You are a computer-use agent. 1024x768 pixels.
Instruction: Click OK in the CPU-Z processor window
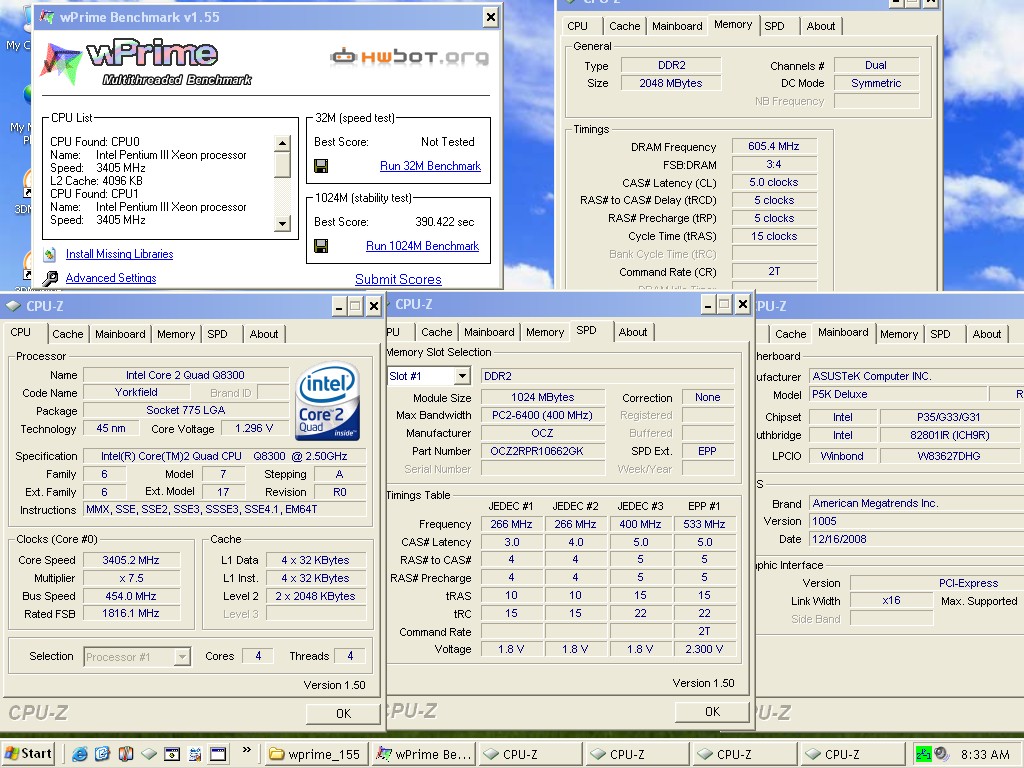344,714
